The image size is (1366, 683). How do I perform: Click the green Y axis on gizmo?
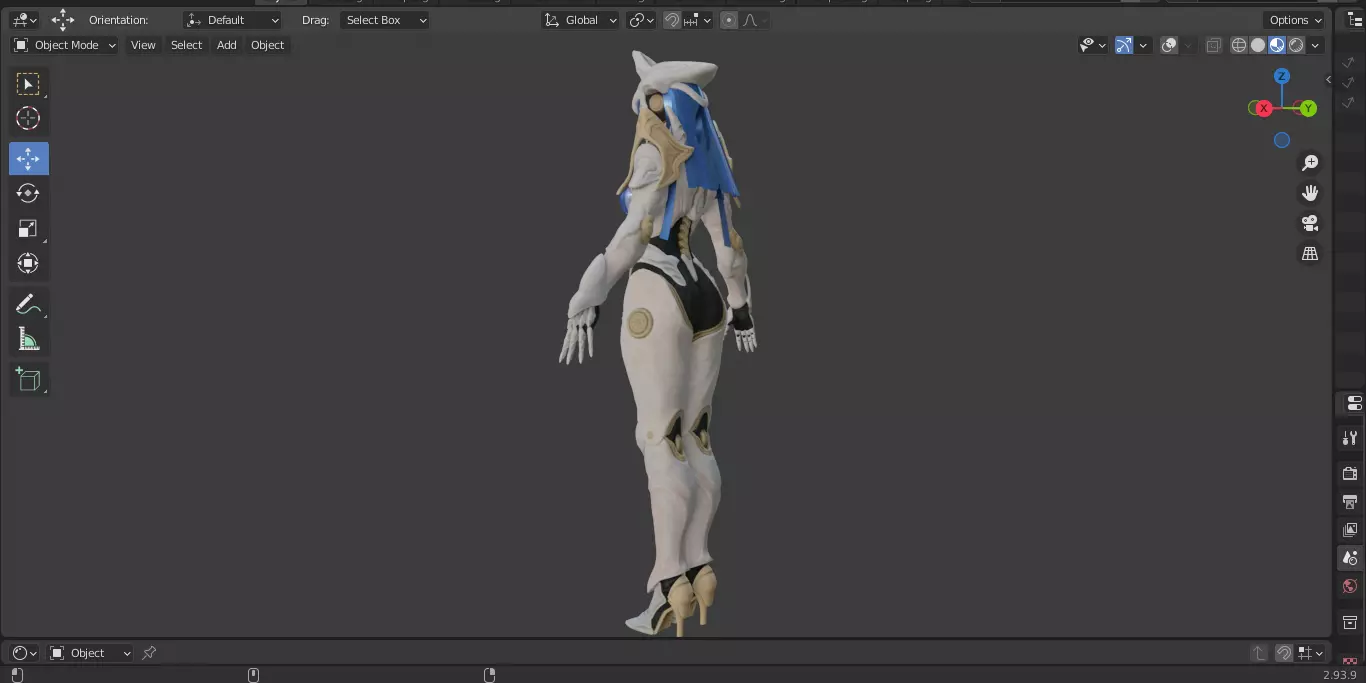(x=1308, y=108)
